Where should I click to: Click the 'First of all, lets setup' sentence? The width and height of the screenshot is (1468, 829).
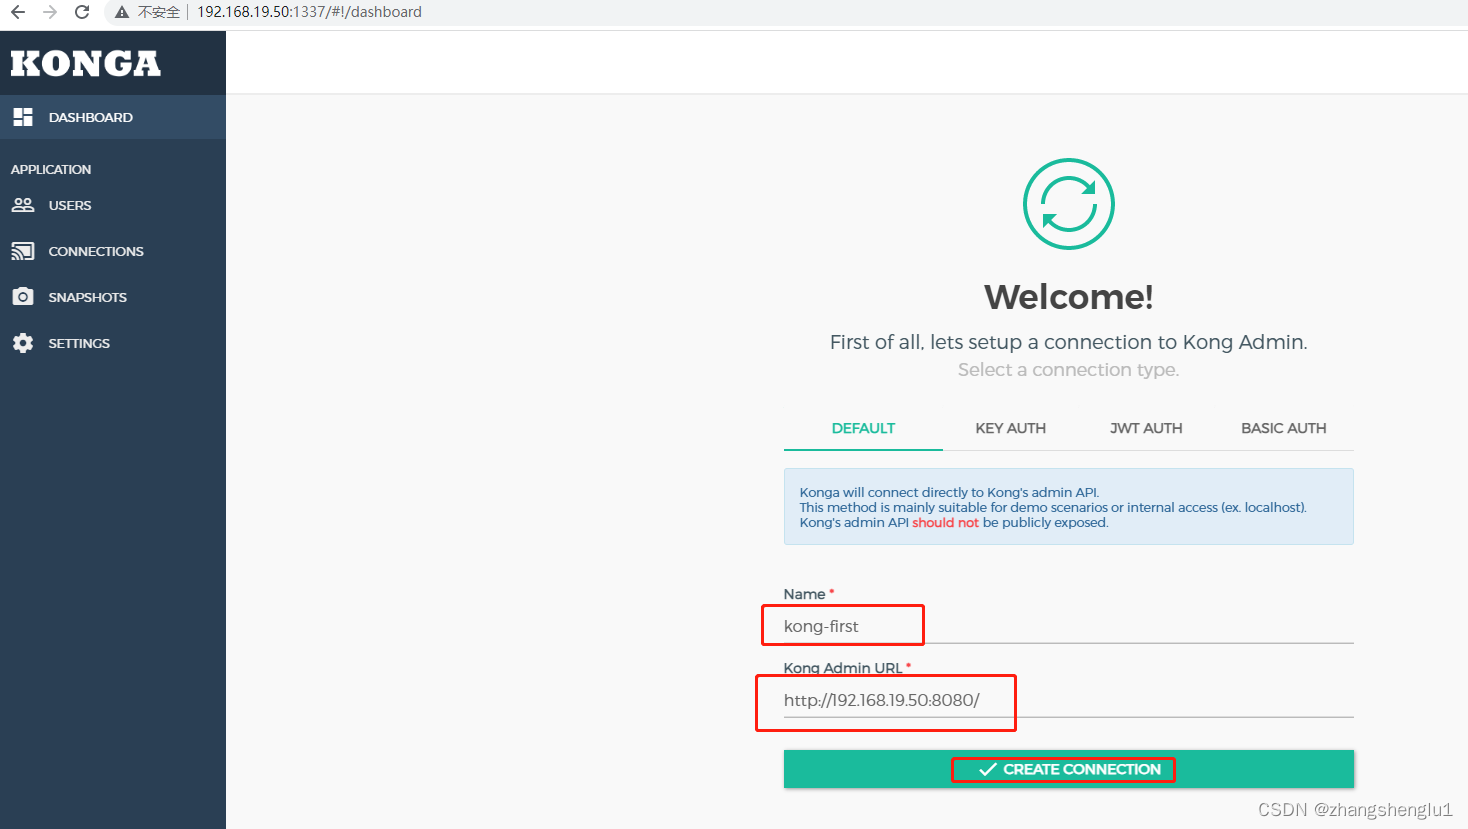[x=1069, y=342]
